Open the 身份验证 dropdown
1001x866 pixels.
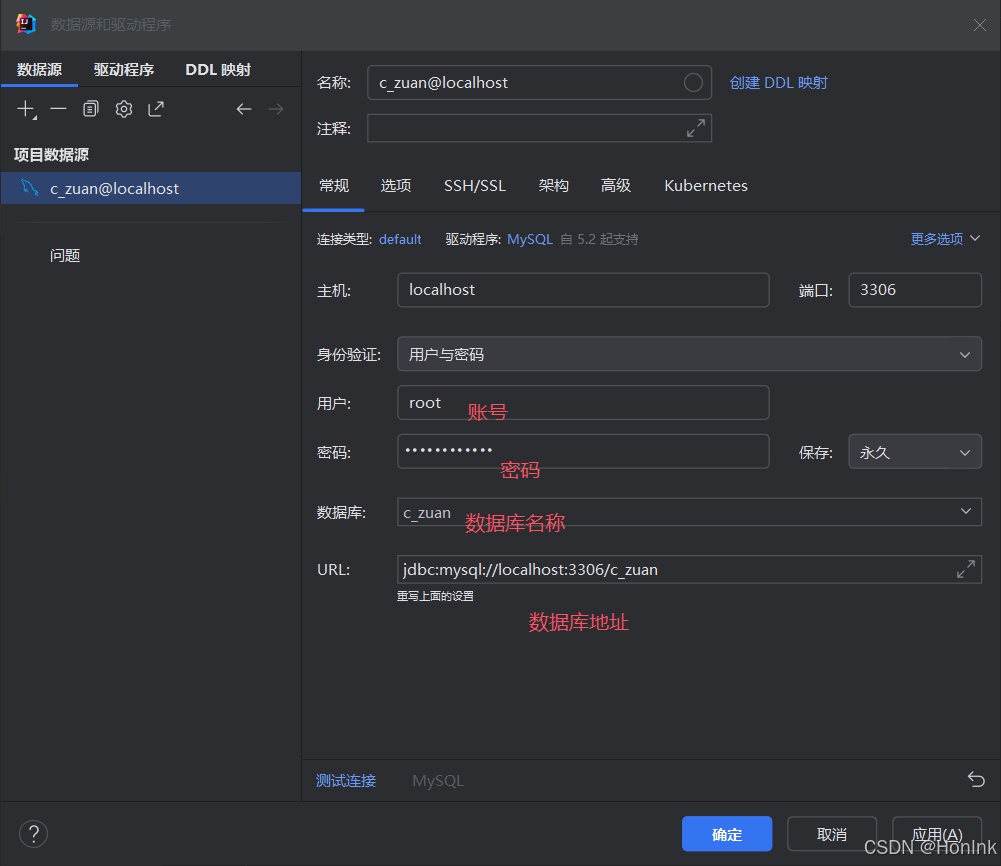pyautogui.click(x=689, y=354)
